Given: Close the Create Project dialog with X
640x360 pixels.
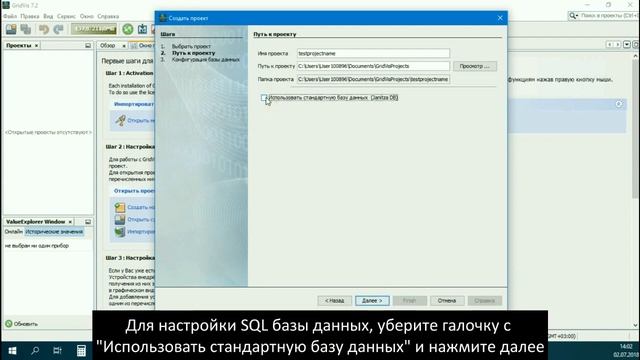Looking at the screenshot, I should pos(500,18).
